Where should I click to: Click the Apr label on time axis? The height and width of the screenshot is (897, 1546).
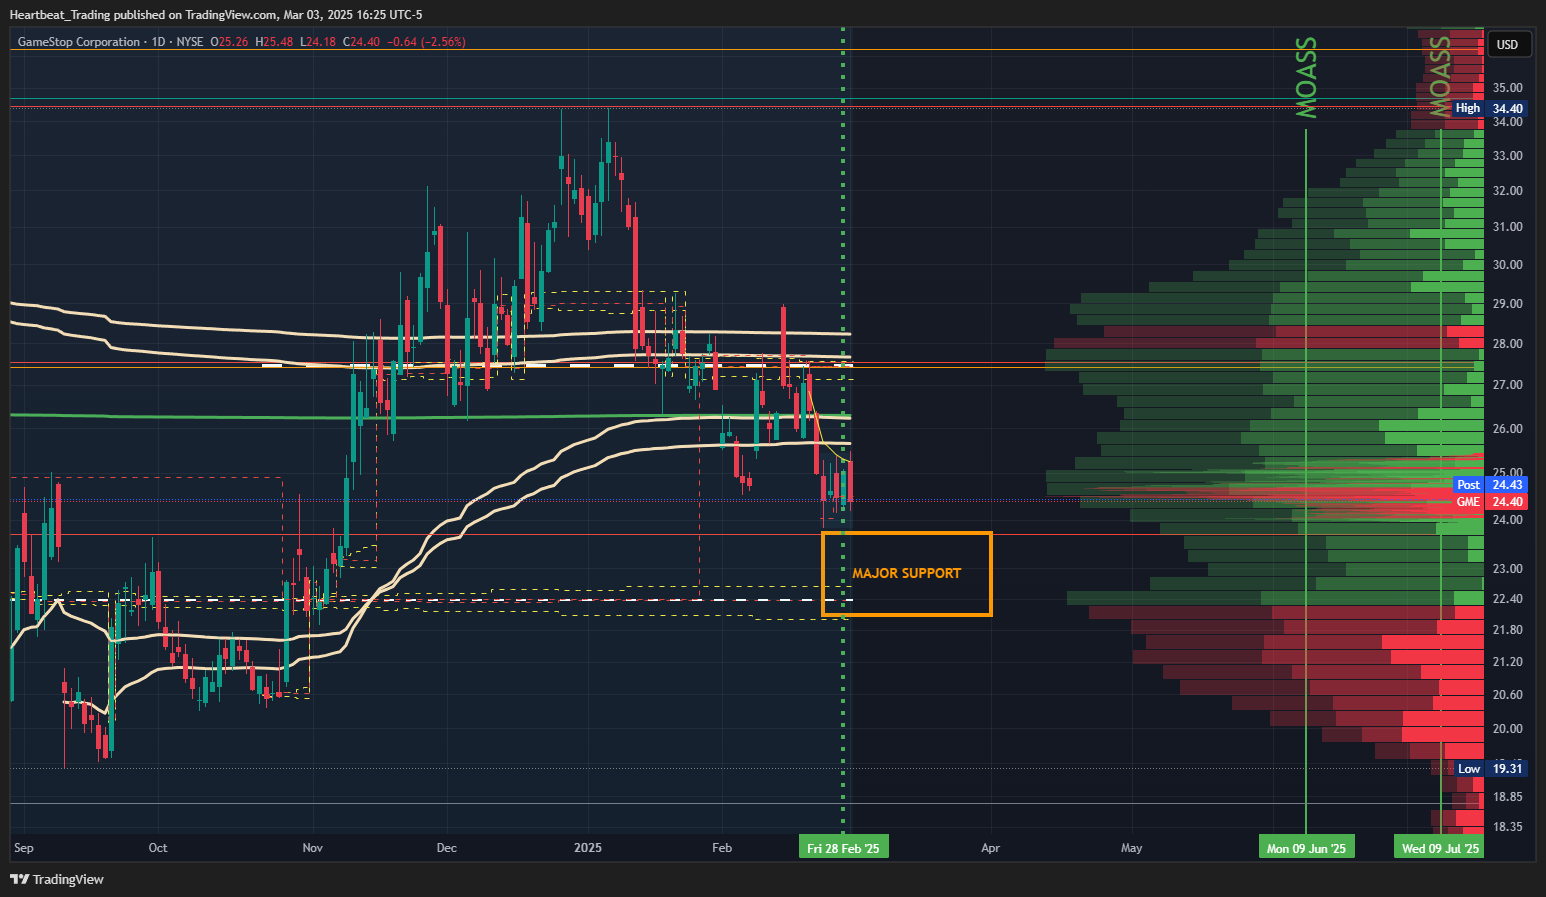click(990, 848)
